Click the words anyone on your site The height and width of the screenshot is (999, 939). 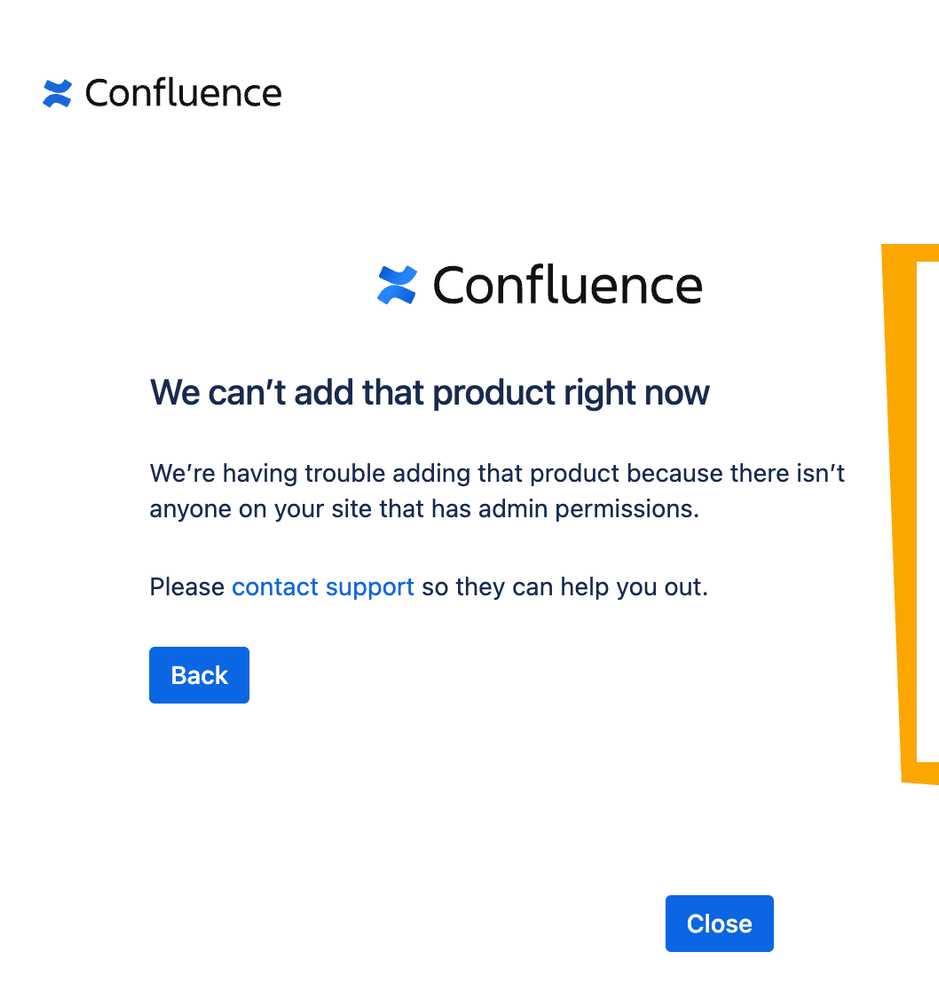261,510
